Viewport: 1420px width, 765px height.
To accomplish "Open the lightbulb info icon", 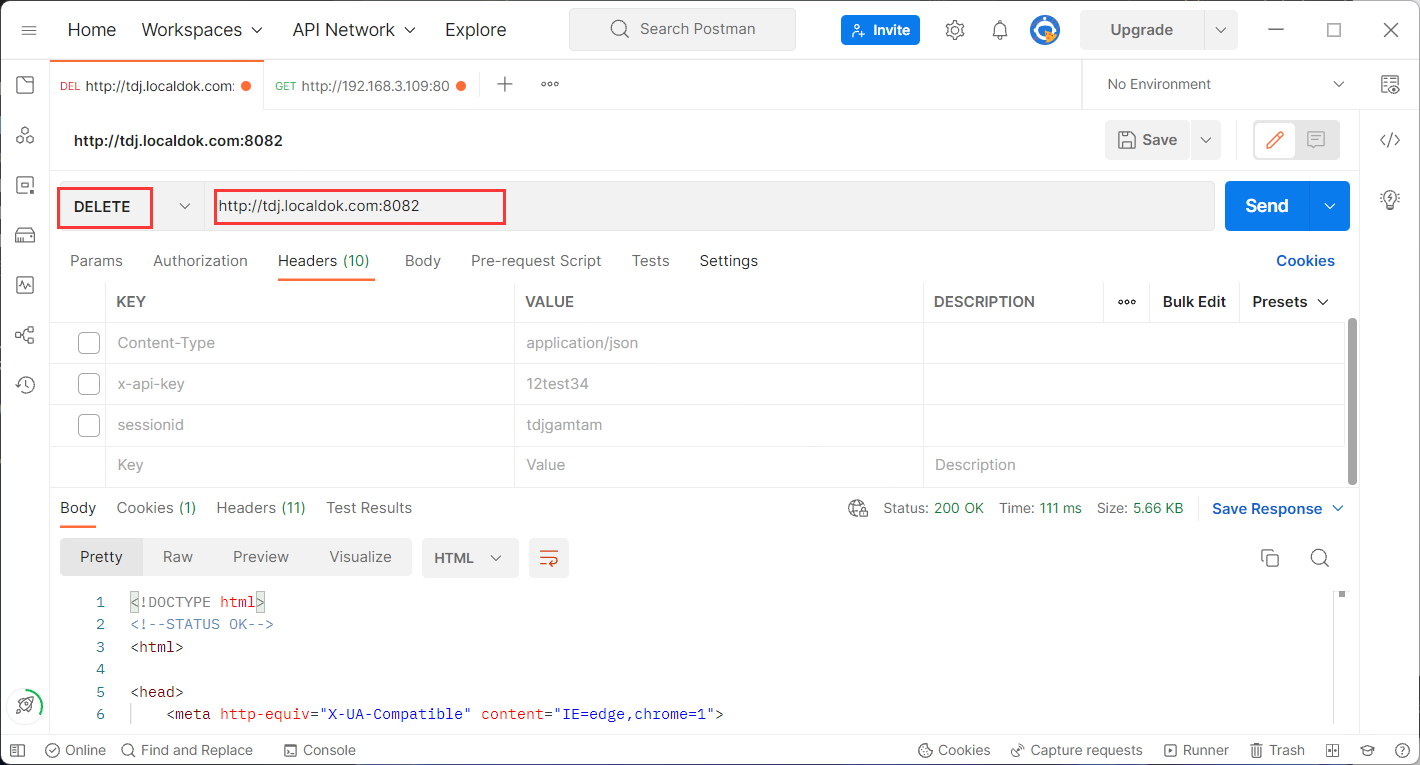I will coord(1390,199).
